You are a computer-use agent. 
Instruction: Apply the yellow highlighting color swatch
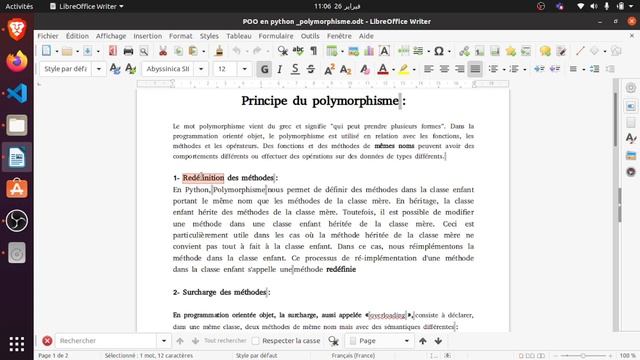tap(404, 69)
